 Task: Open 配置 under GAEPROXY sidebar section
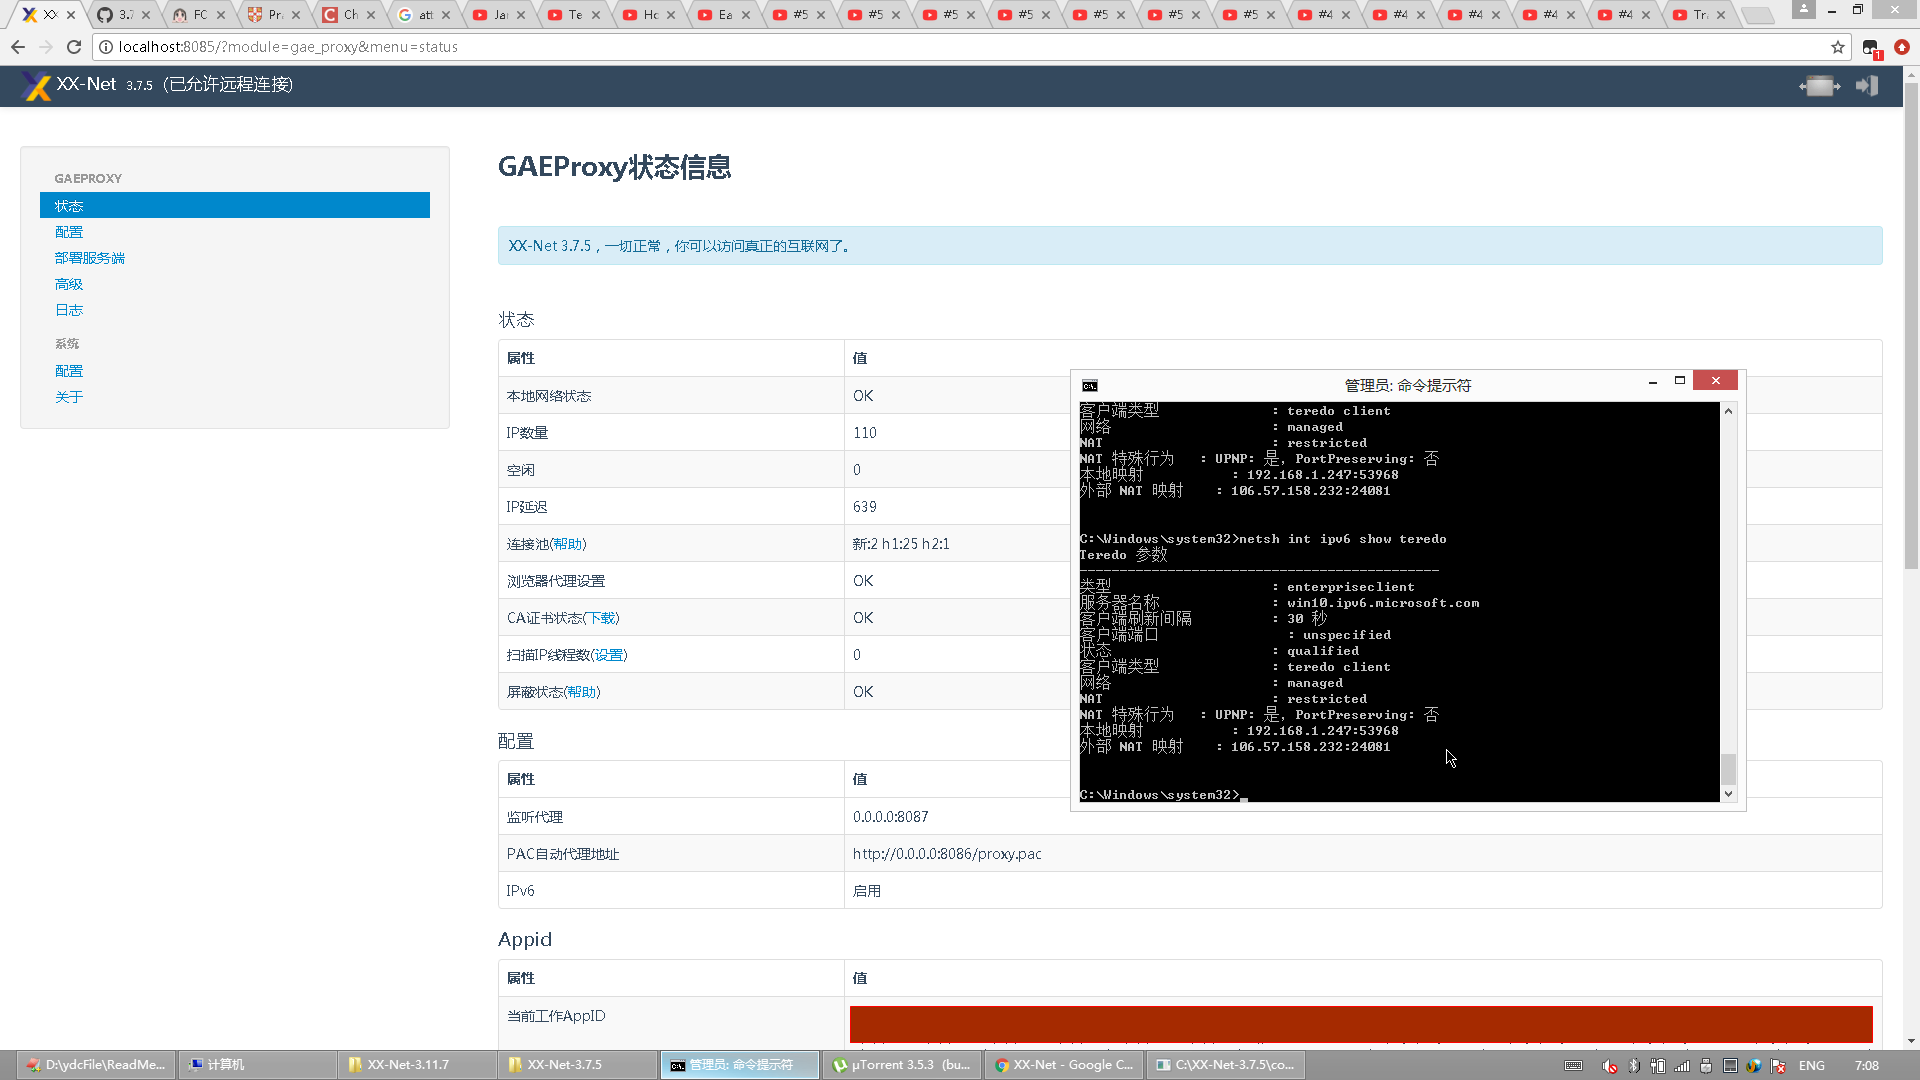coord(69,232)
